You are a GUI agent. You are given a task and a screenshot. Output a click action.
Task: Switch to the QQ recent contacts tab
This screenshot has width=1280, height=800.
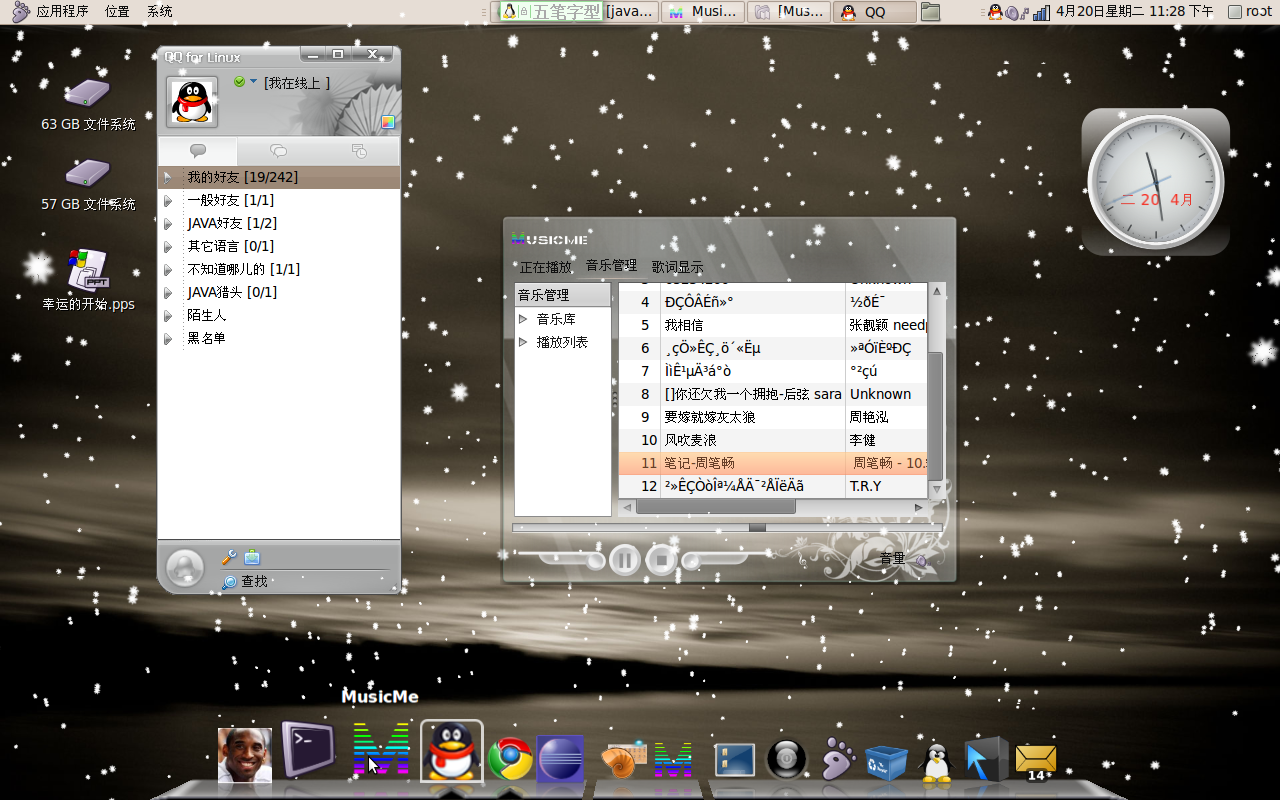coord(359,151)
